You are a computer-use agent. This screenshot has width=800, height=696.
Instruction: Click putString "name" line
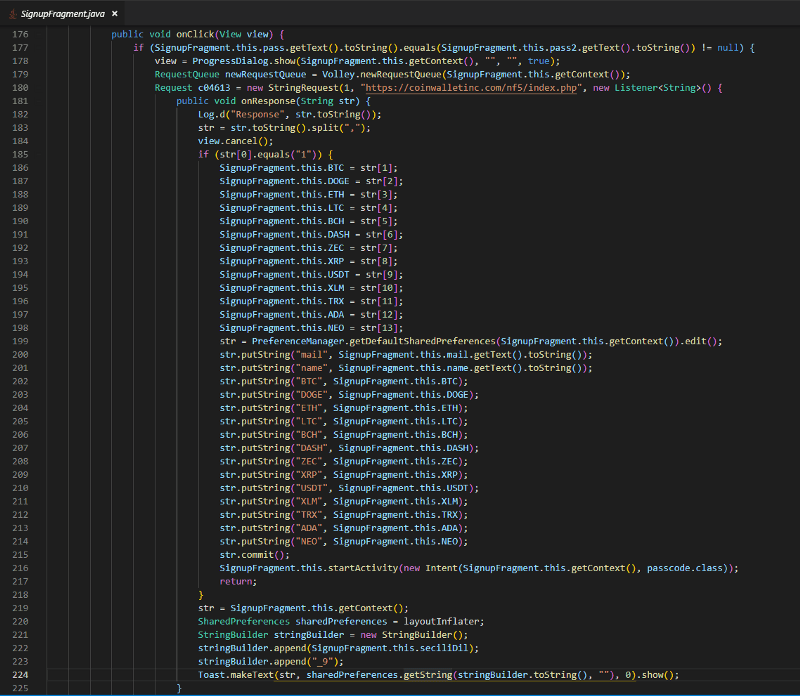[406, 368]
